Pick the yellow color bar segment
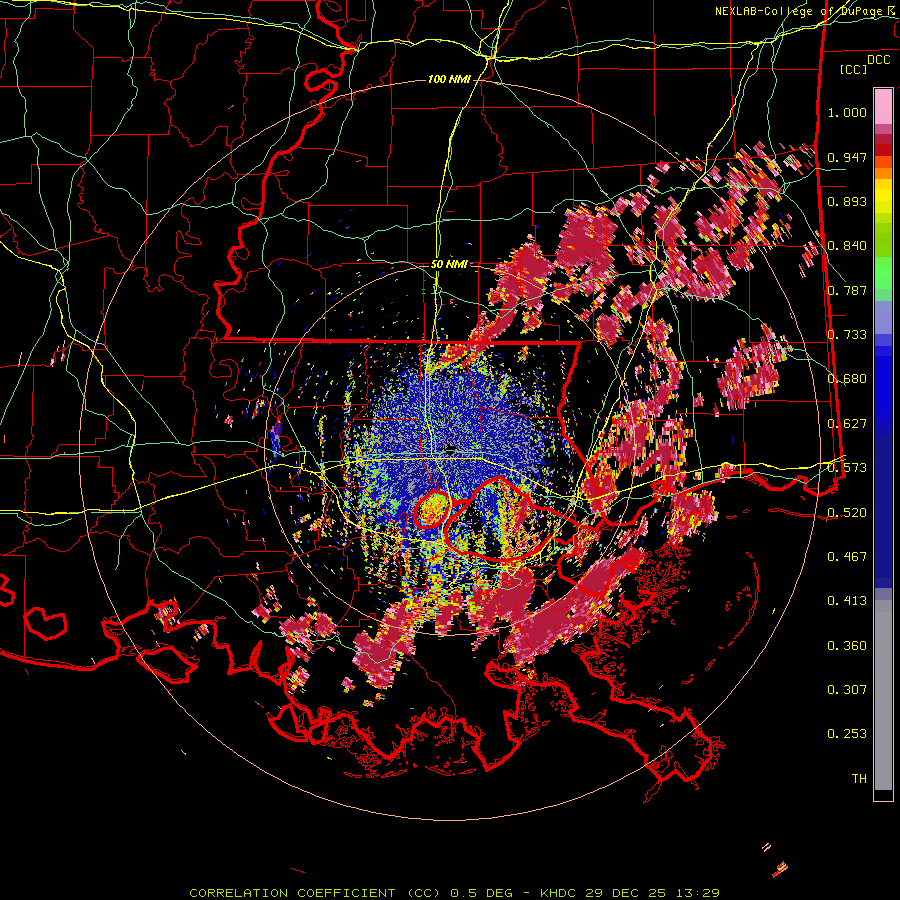900x900 pixels. pyautogui.click(x=883, y=197)
